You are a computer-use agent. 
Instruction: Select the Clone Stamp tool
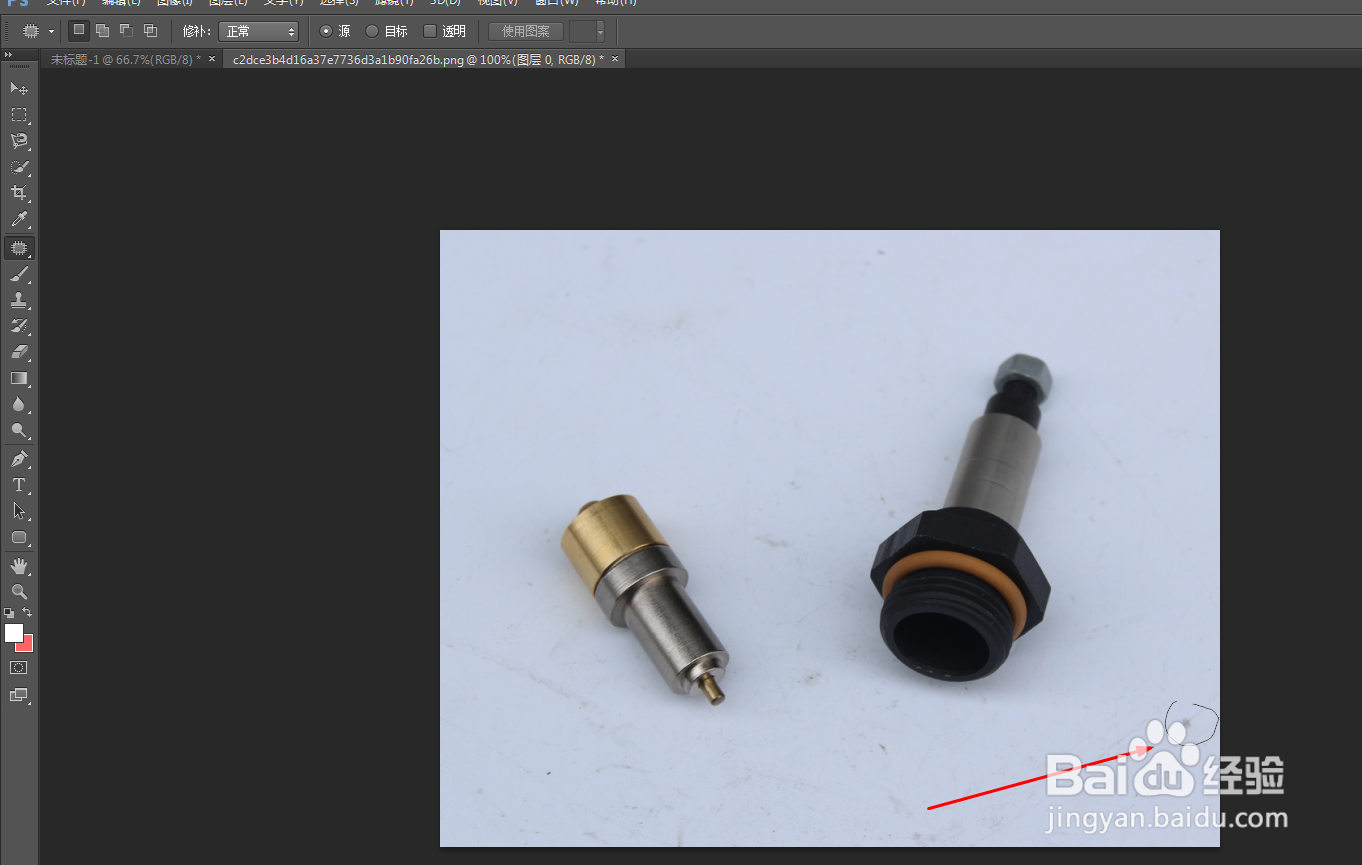tap(19, 300)
